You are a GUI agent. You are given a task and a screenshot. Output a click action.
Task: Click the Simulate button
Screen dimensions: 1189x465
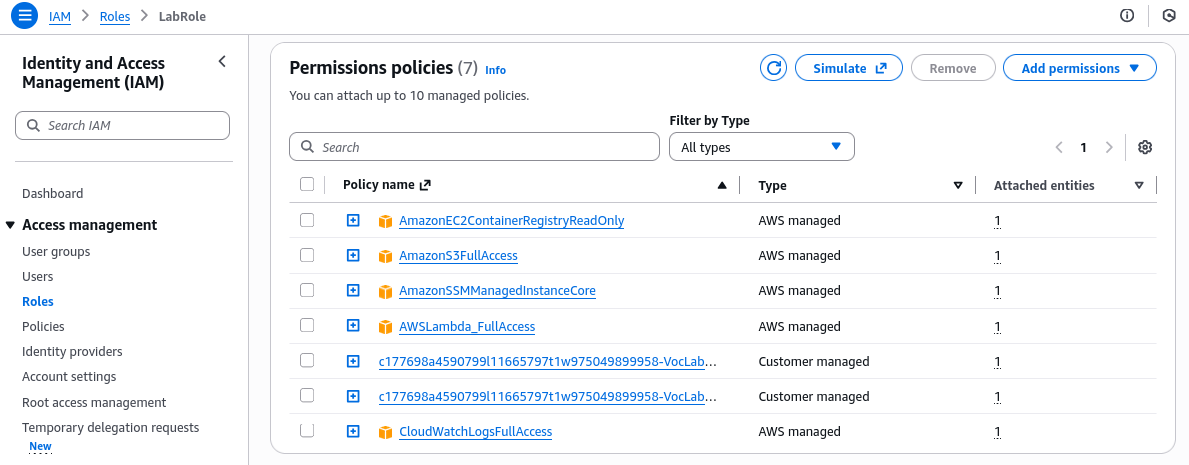pos(849,68)
